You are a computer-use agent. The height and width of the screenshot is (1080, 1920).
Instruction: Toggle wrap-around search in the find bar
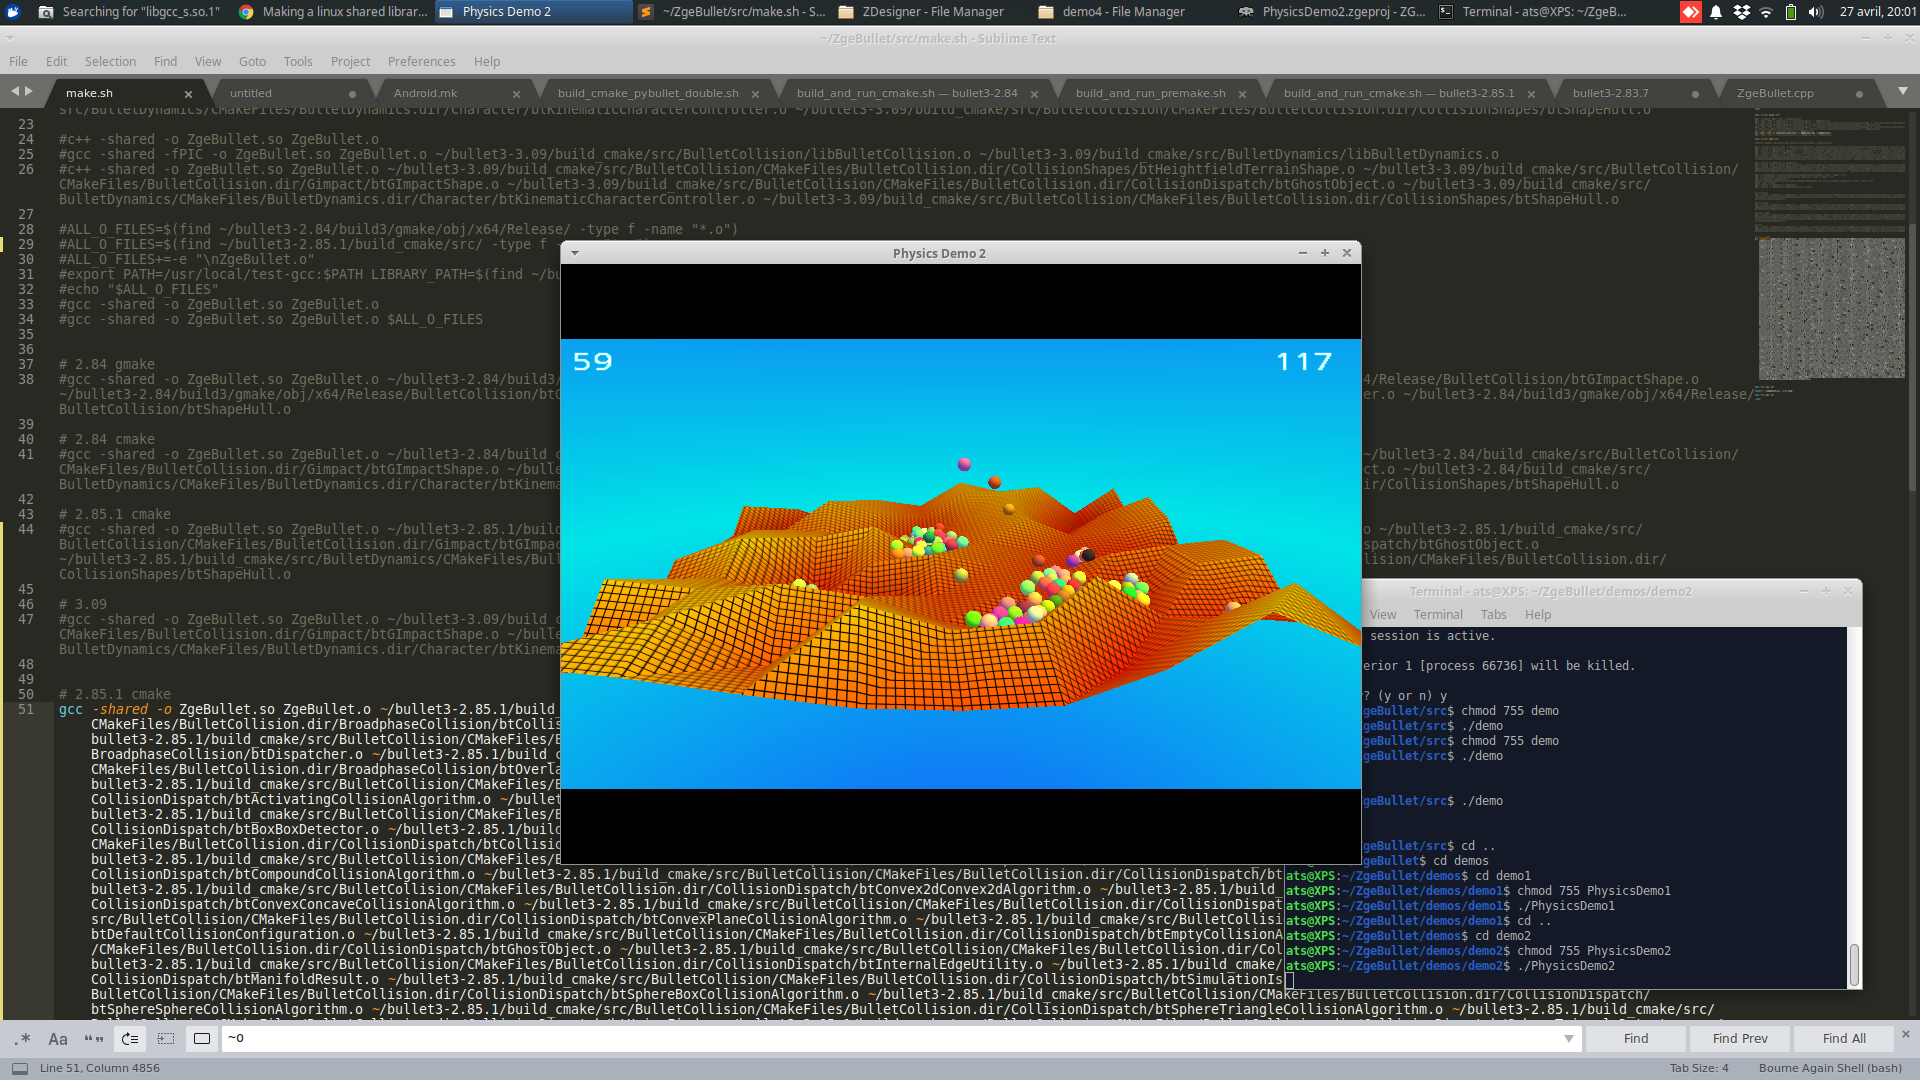130,1039
